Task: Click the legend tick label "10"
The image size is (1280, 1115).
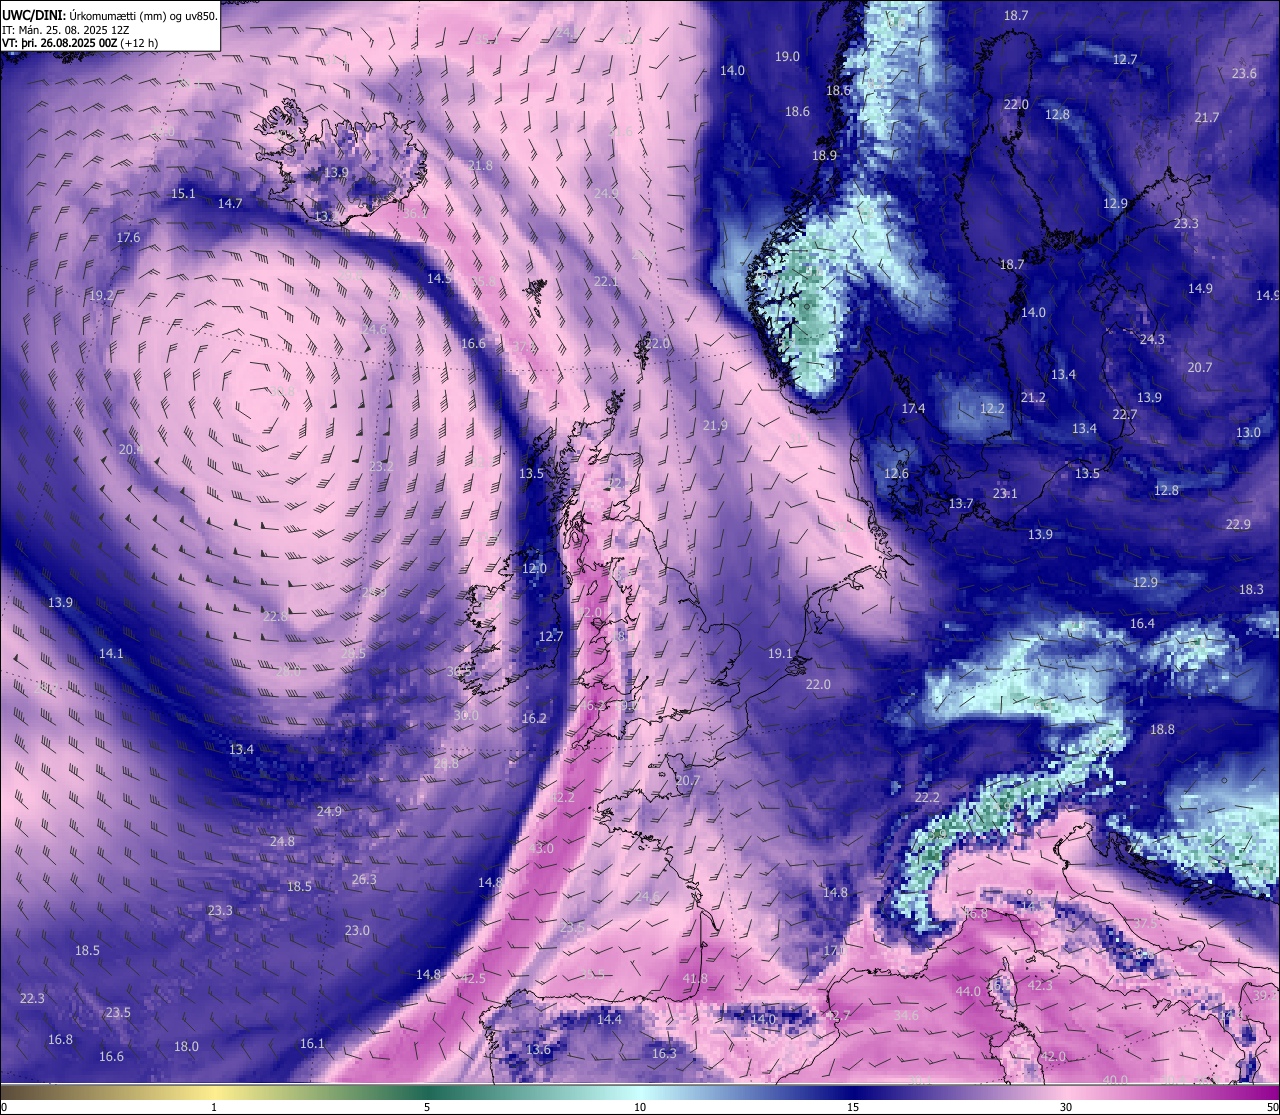Action: click(640, 1107)
